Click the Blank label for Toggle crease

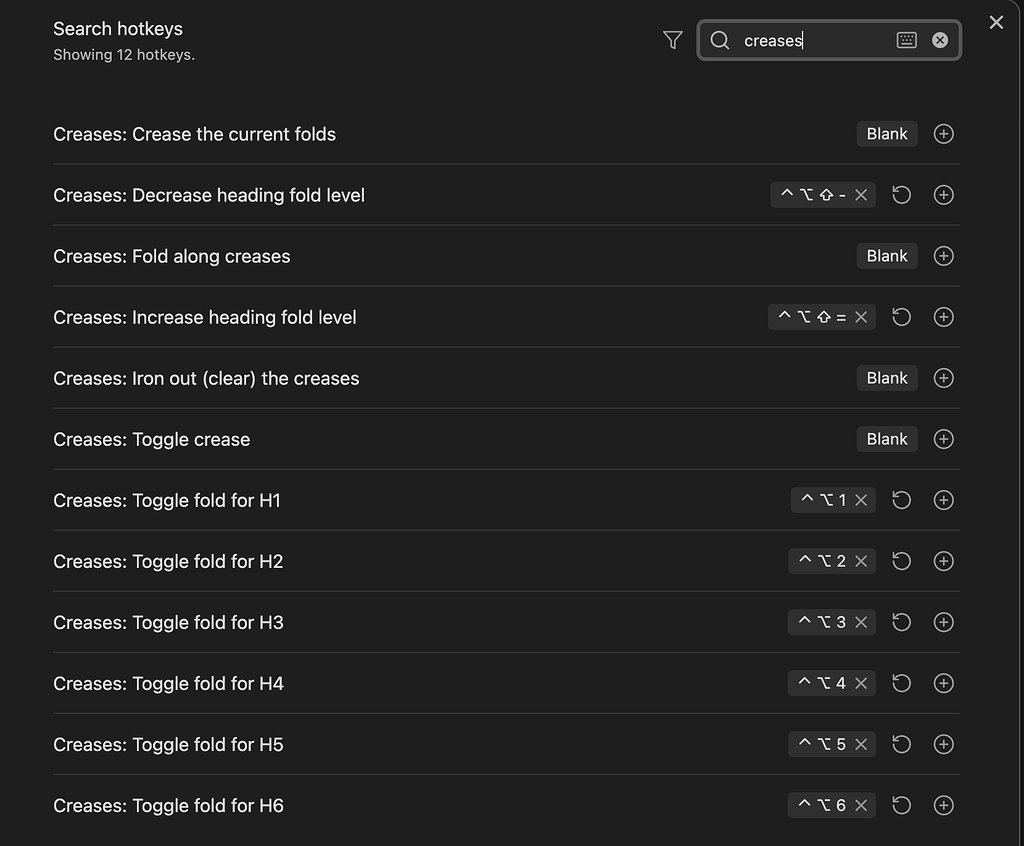pyautogui.click(x=887, y=439)
